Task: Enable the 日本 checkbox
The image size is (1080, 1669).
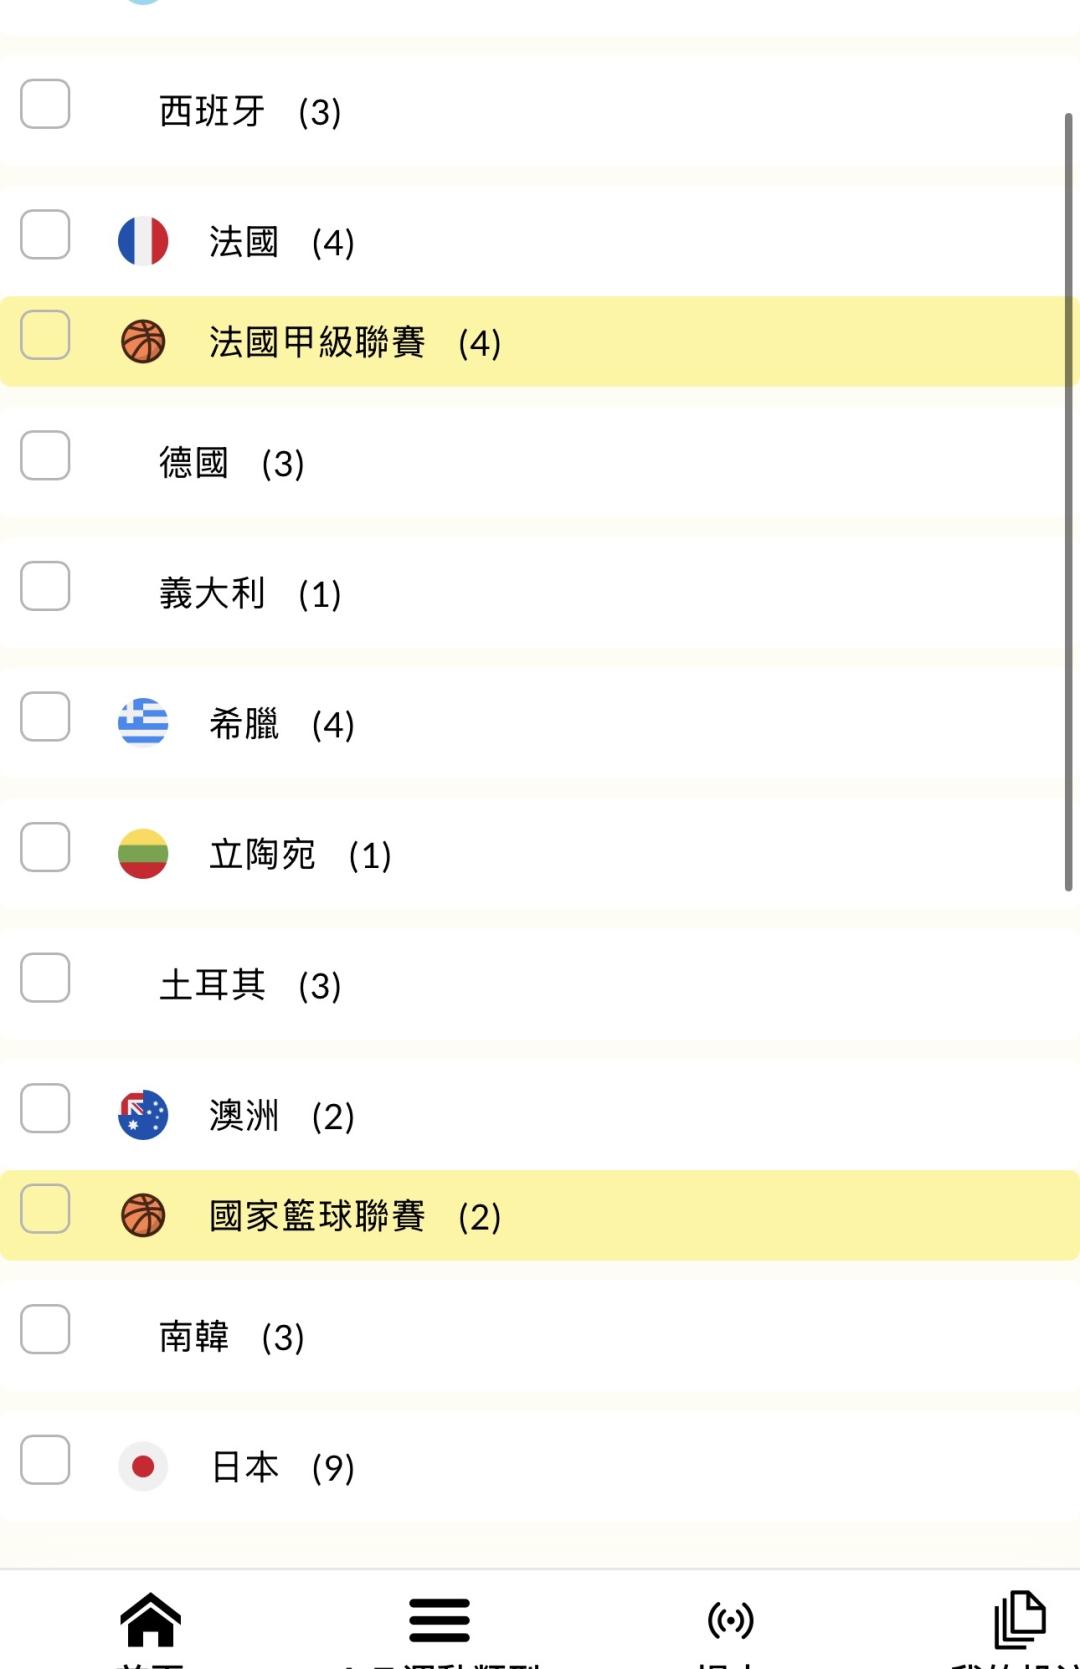Action: [45, 1460]
